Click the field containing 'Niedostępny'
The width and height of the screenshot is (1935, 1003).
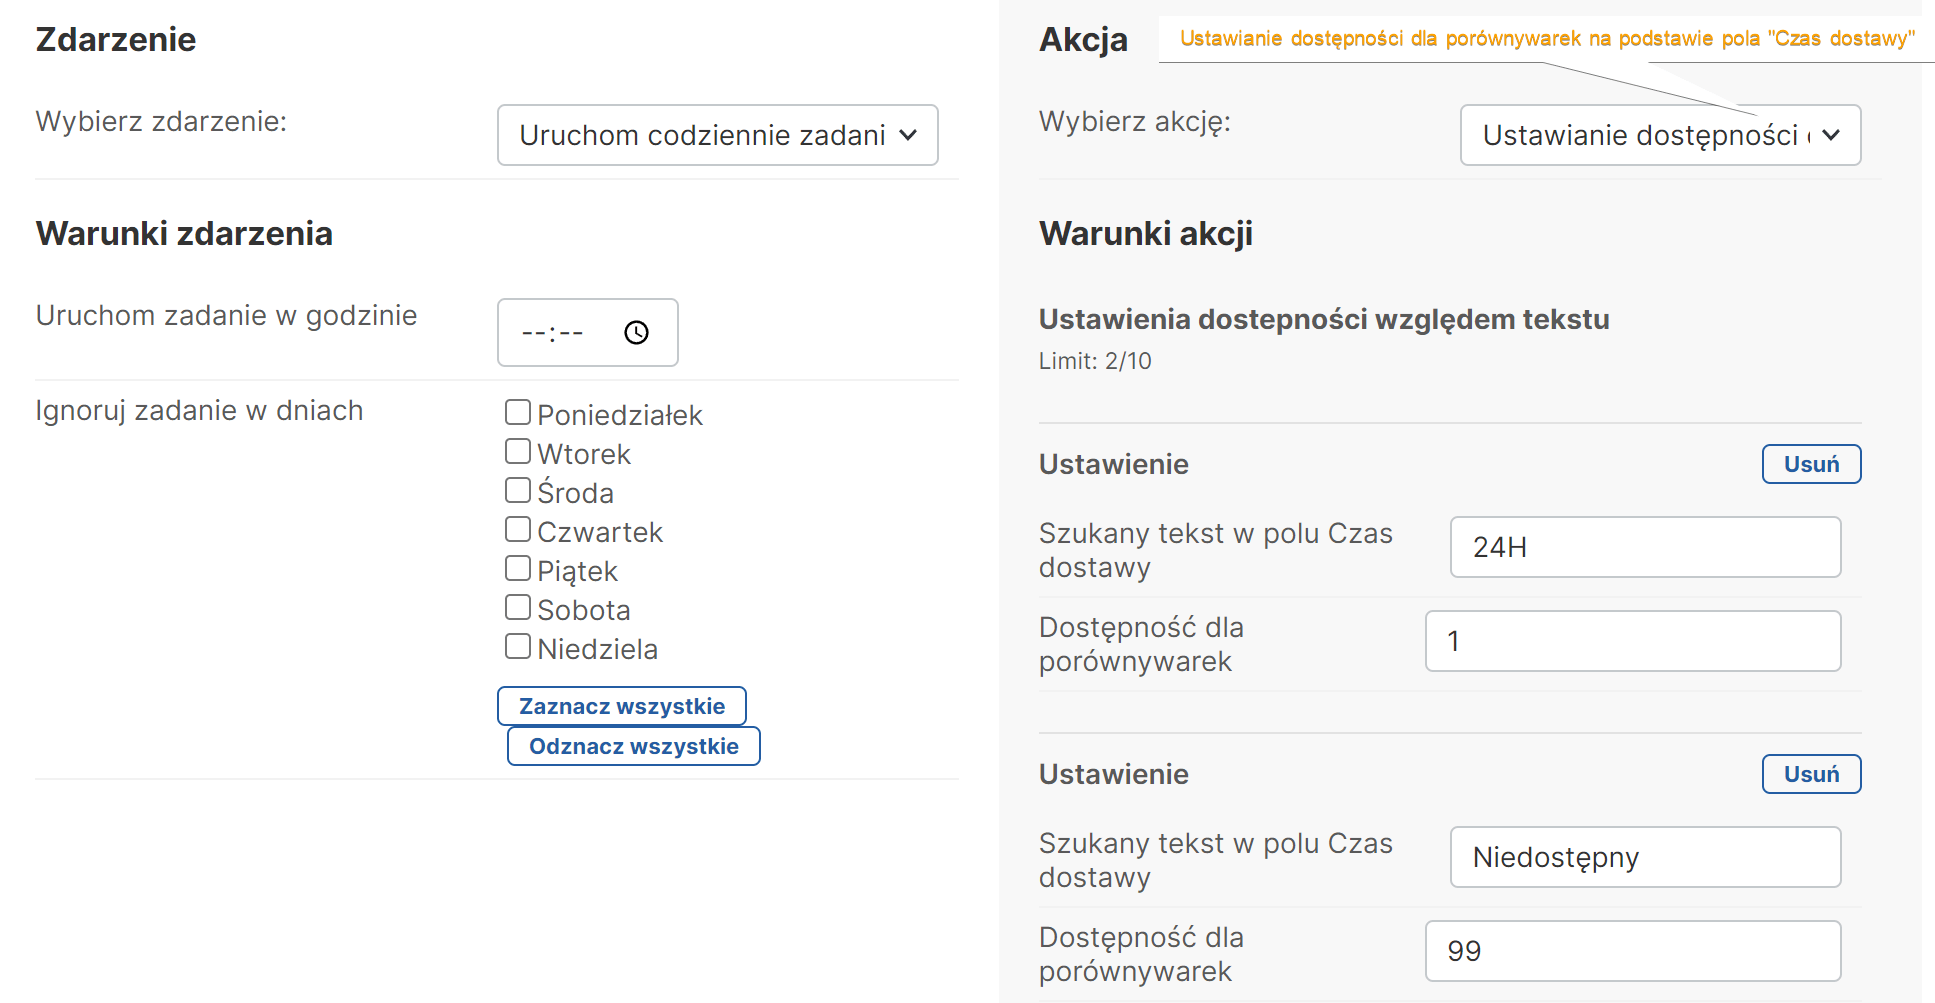click(x=1644, y=857)
